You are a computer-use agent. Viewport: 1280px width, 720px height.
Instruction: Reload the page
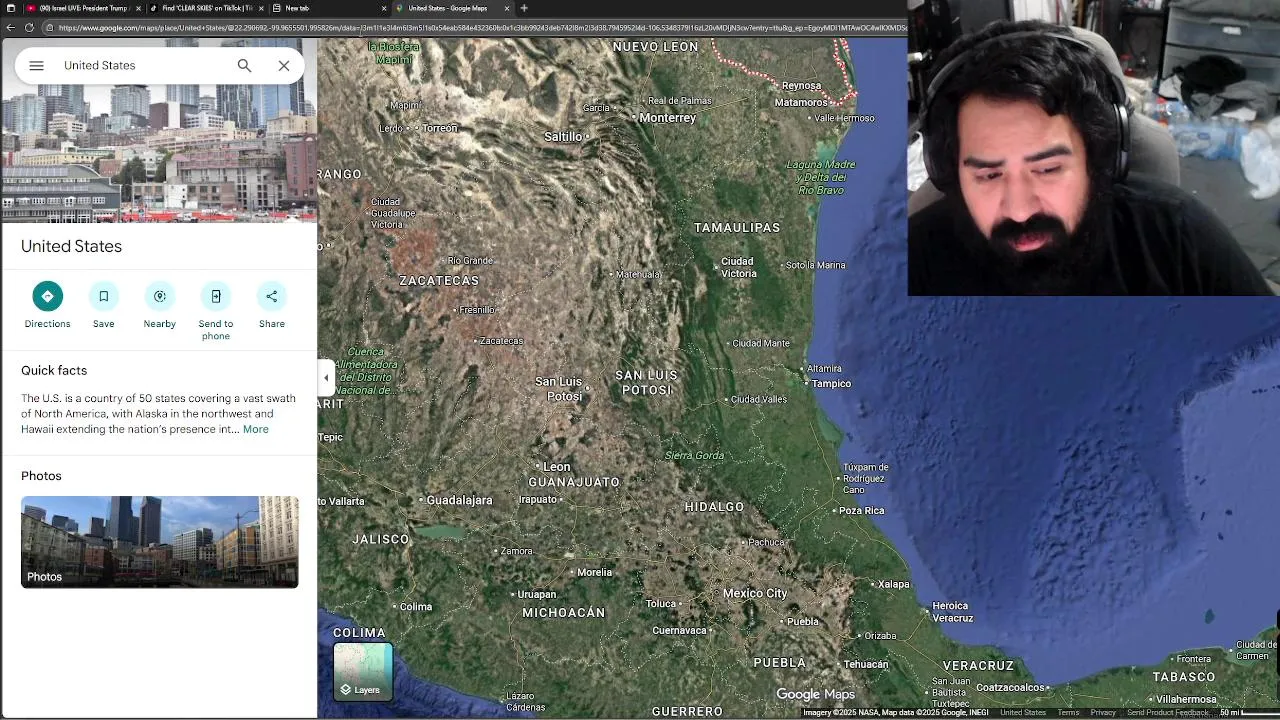pos(30,27)
